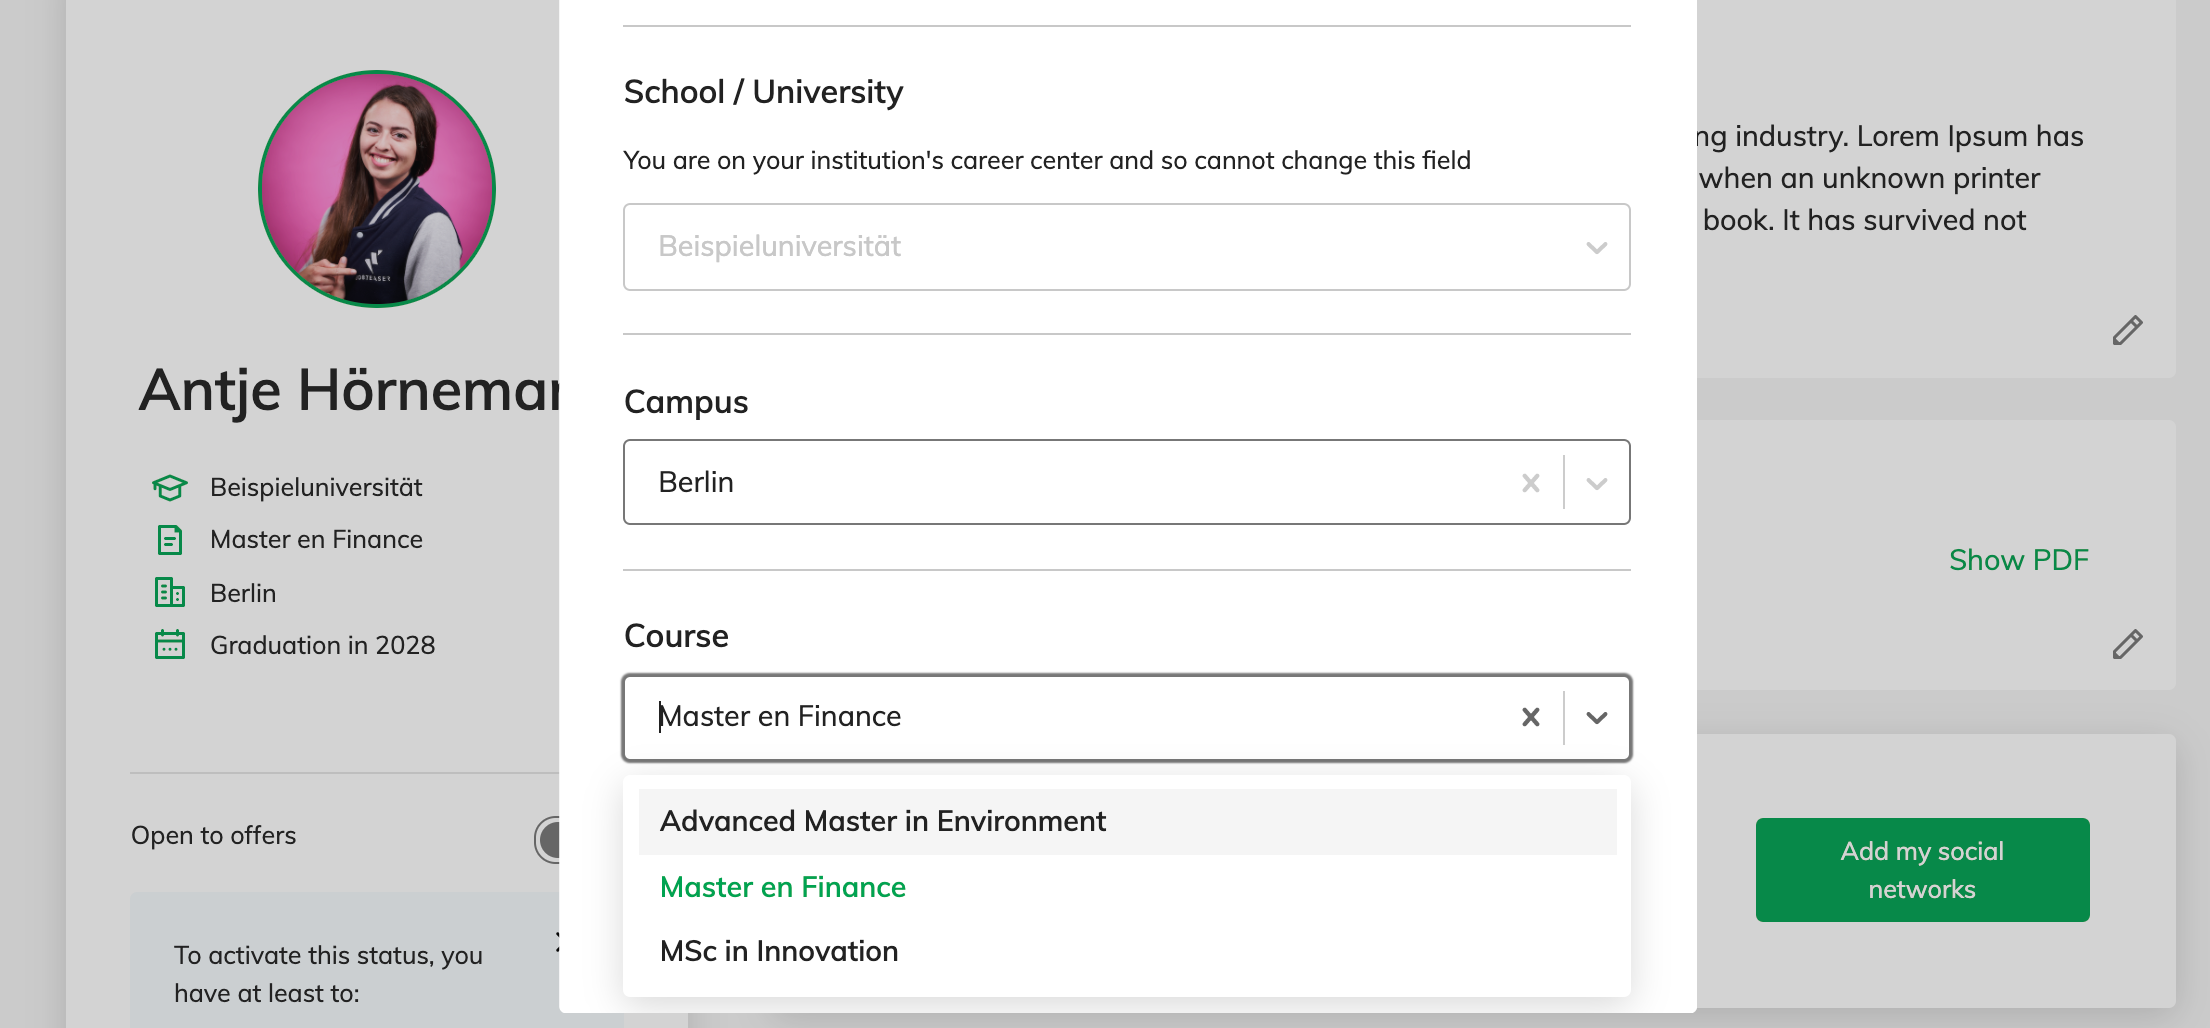Click the document icon beside Master en Finance
The width and height of the screenshot is (2210, 1028).
[169, 540]
